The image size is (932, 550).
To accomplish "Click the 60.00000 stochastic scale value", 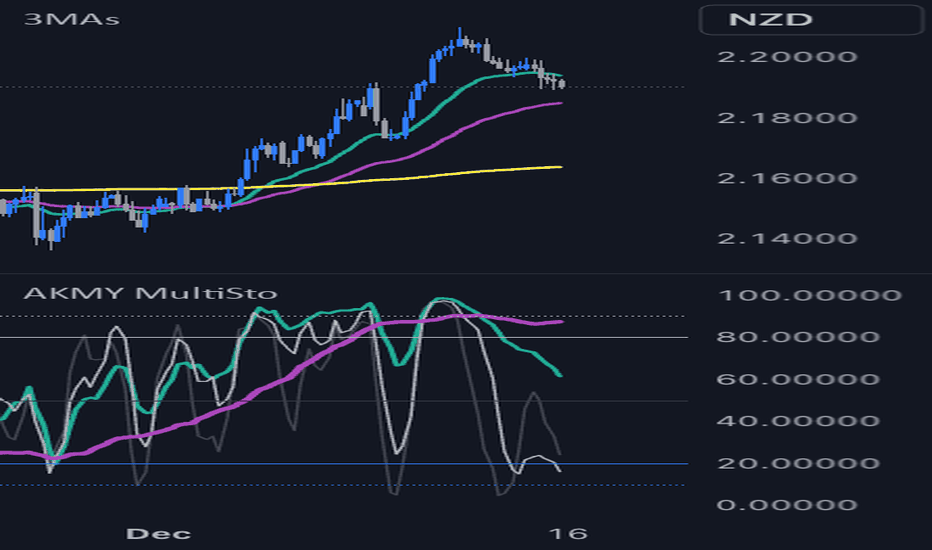I will pyautogui.click(x=798, y=379).
